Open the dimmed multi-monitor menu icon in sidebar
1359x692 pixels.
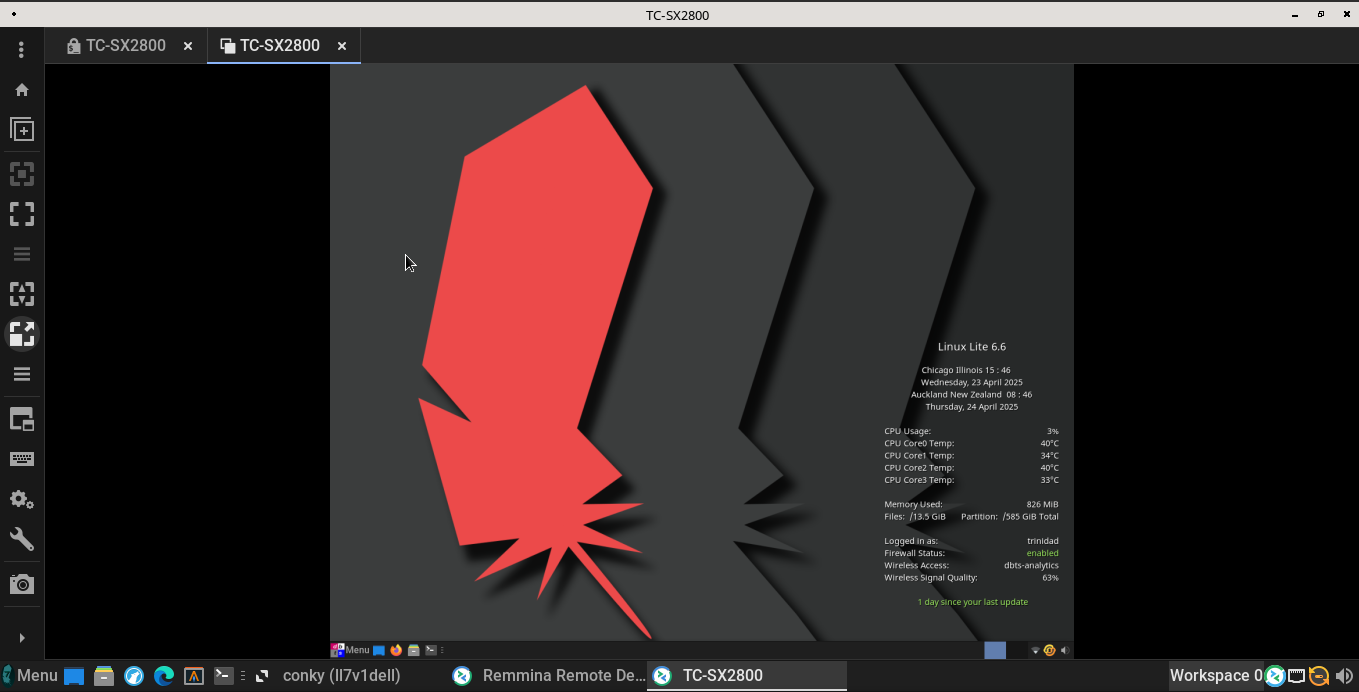22,254
